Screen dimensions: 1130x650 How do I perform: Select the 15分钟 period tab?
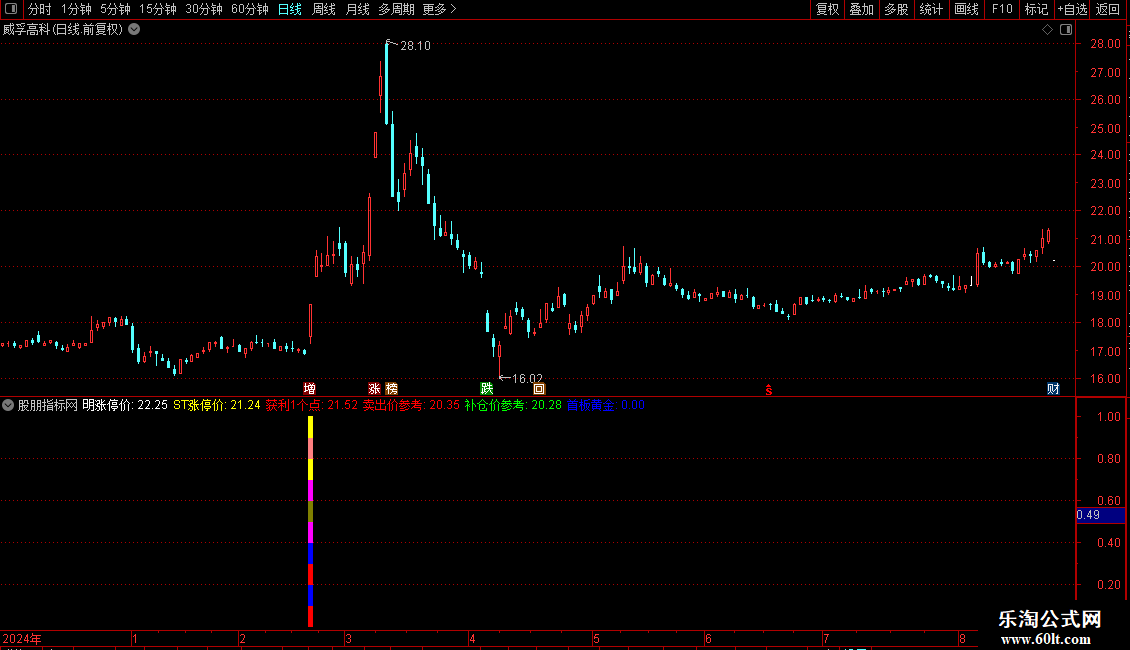pos(158,9)
